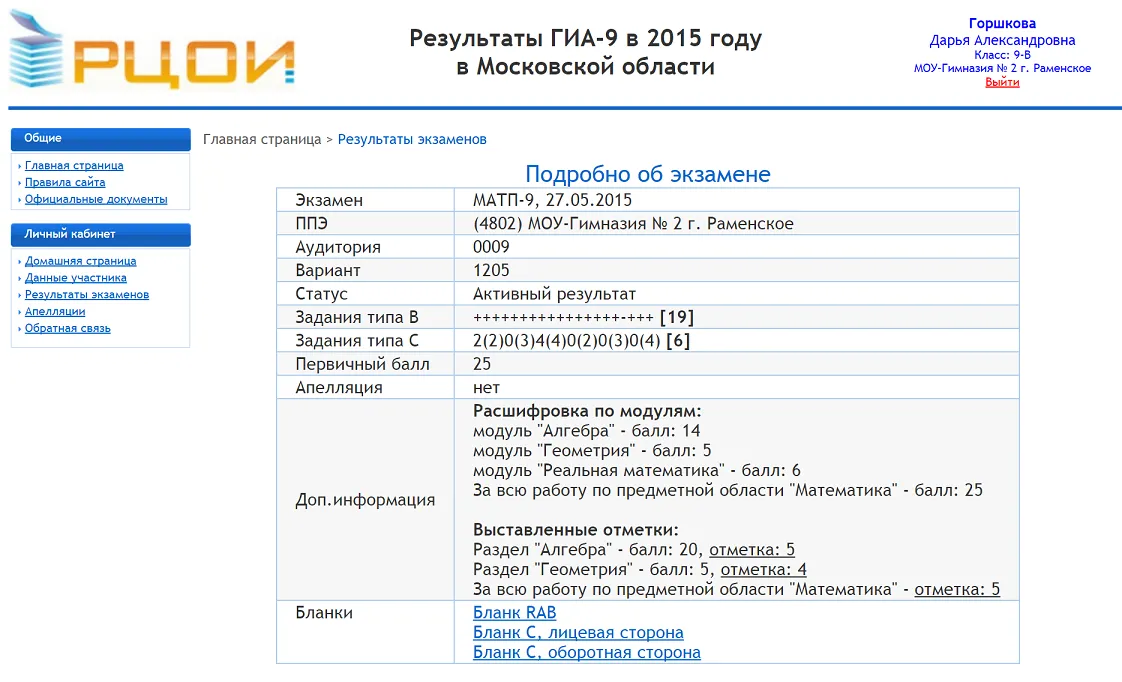Image resolution: width=1122 pixels, height=682 pixels.
Task: Click the Задания типа B result string
Action: pyautogui.click(x=583, y=317)
